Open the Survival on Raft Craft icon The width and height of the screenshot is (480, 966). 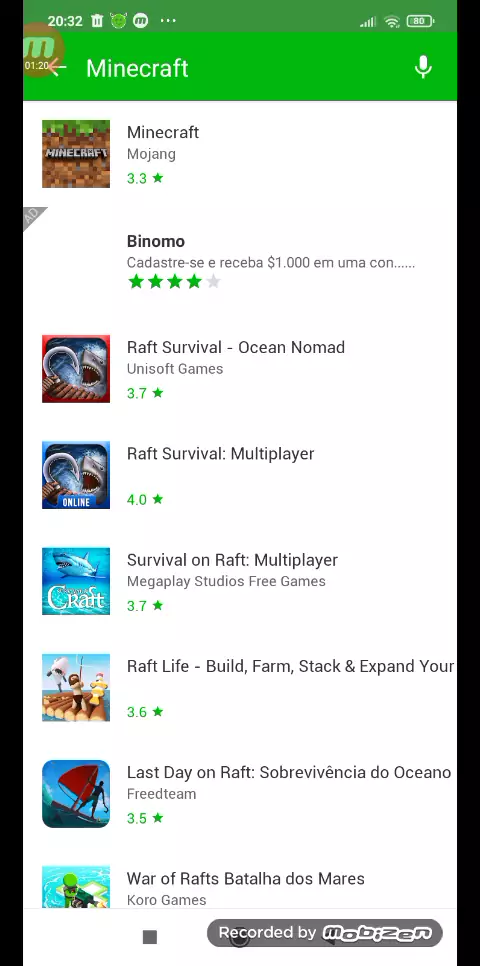76,581
